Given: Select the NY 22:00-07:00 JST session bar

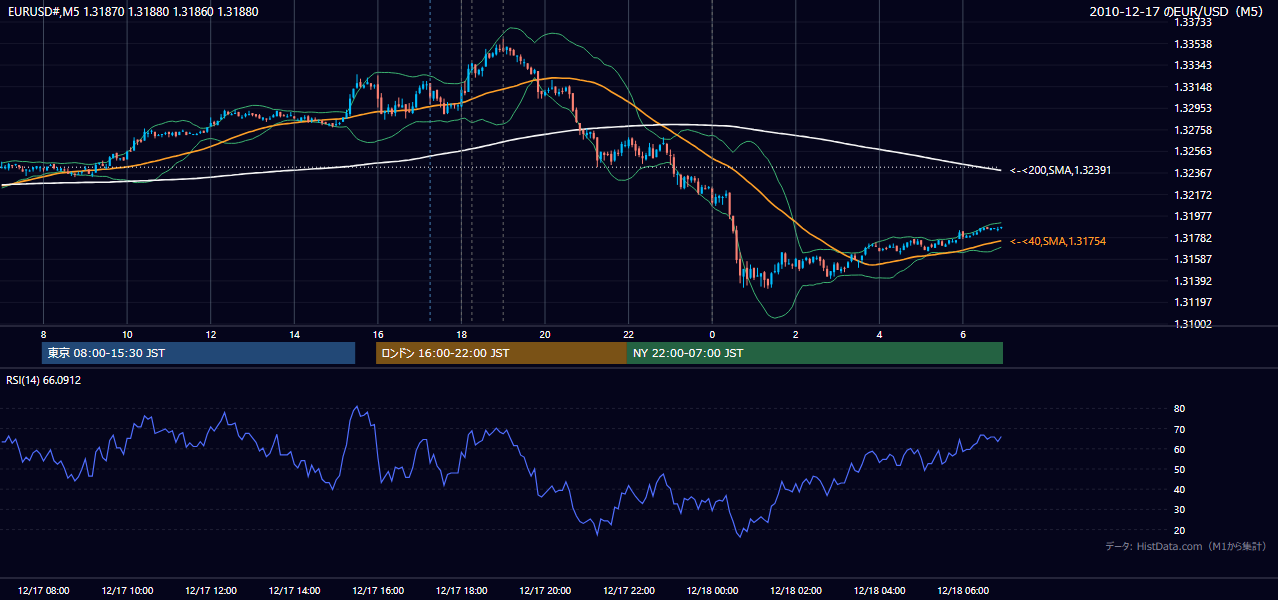Looking at the screenshot, I should pos(815,353).
